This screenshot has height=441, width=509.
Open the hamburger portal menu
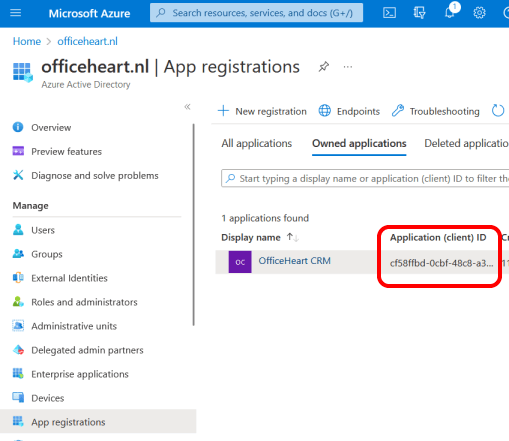click(16, 13)
